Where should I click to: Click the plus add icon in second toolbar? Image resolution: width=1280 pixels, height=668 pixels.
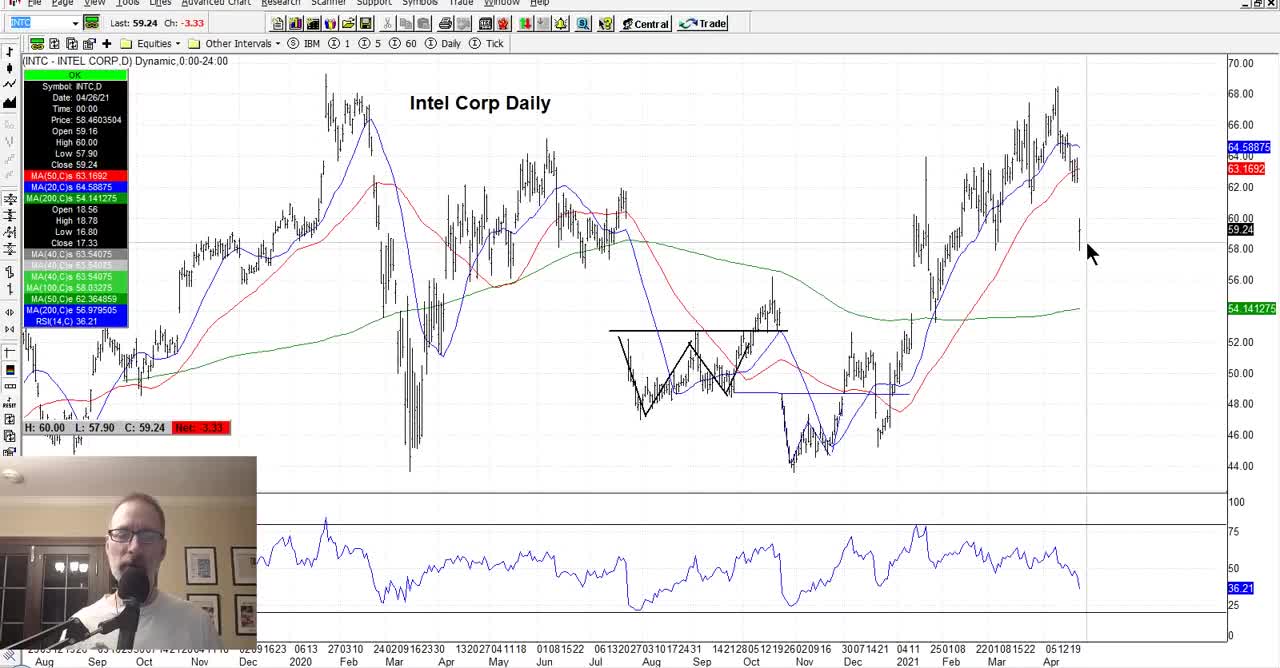click(x=106, y=44)
